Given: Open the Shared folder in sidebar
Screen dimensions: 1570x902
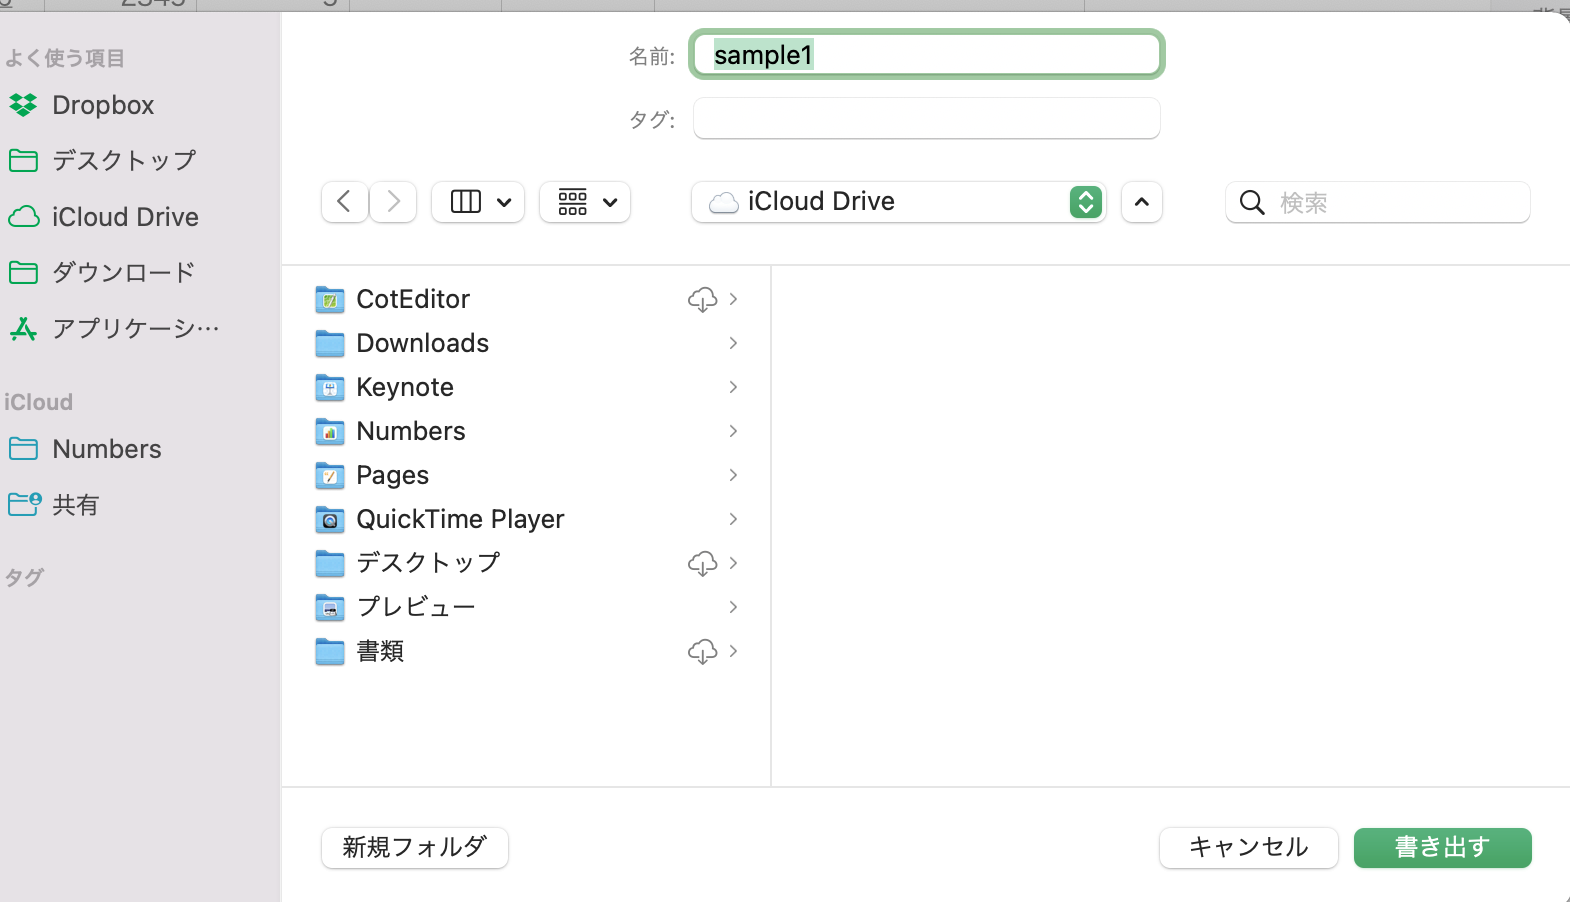Looking at the screenshot, I should point(75,505).
